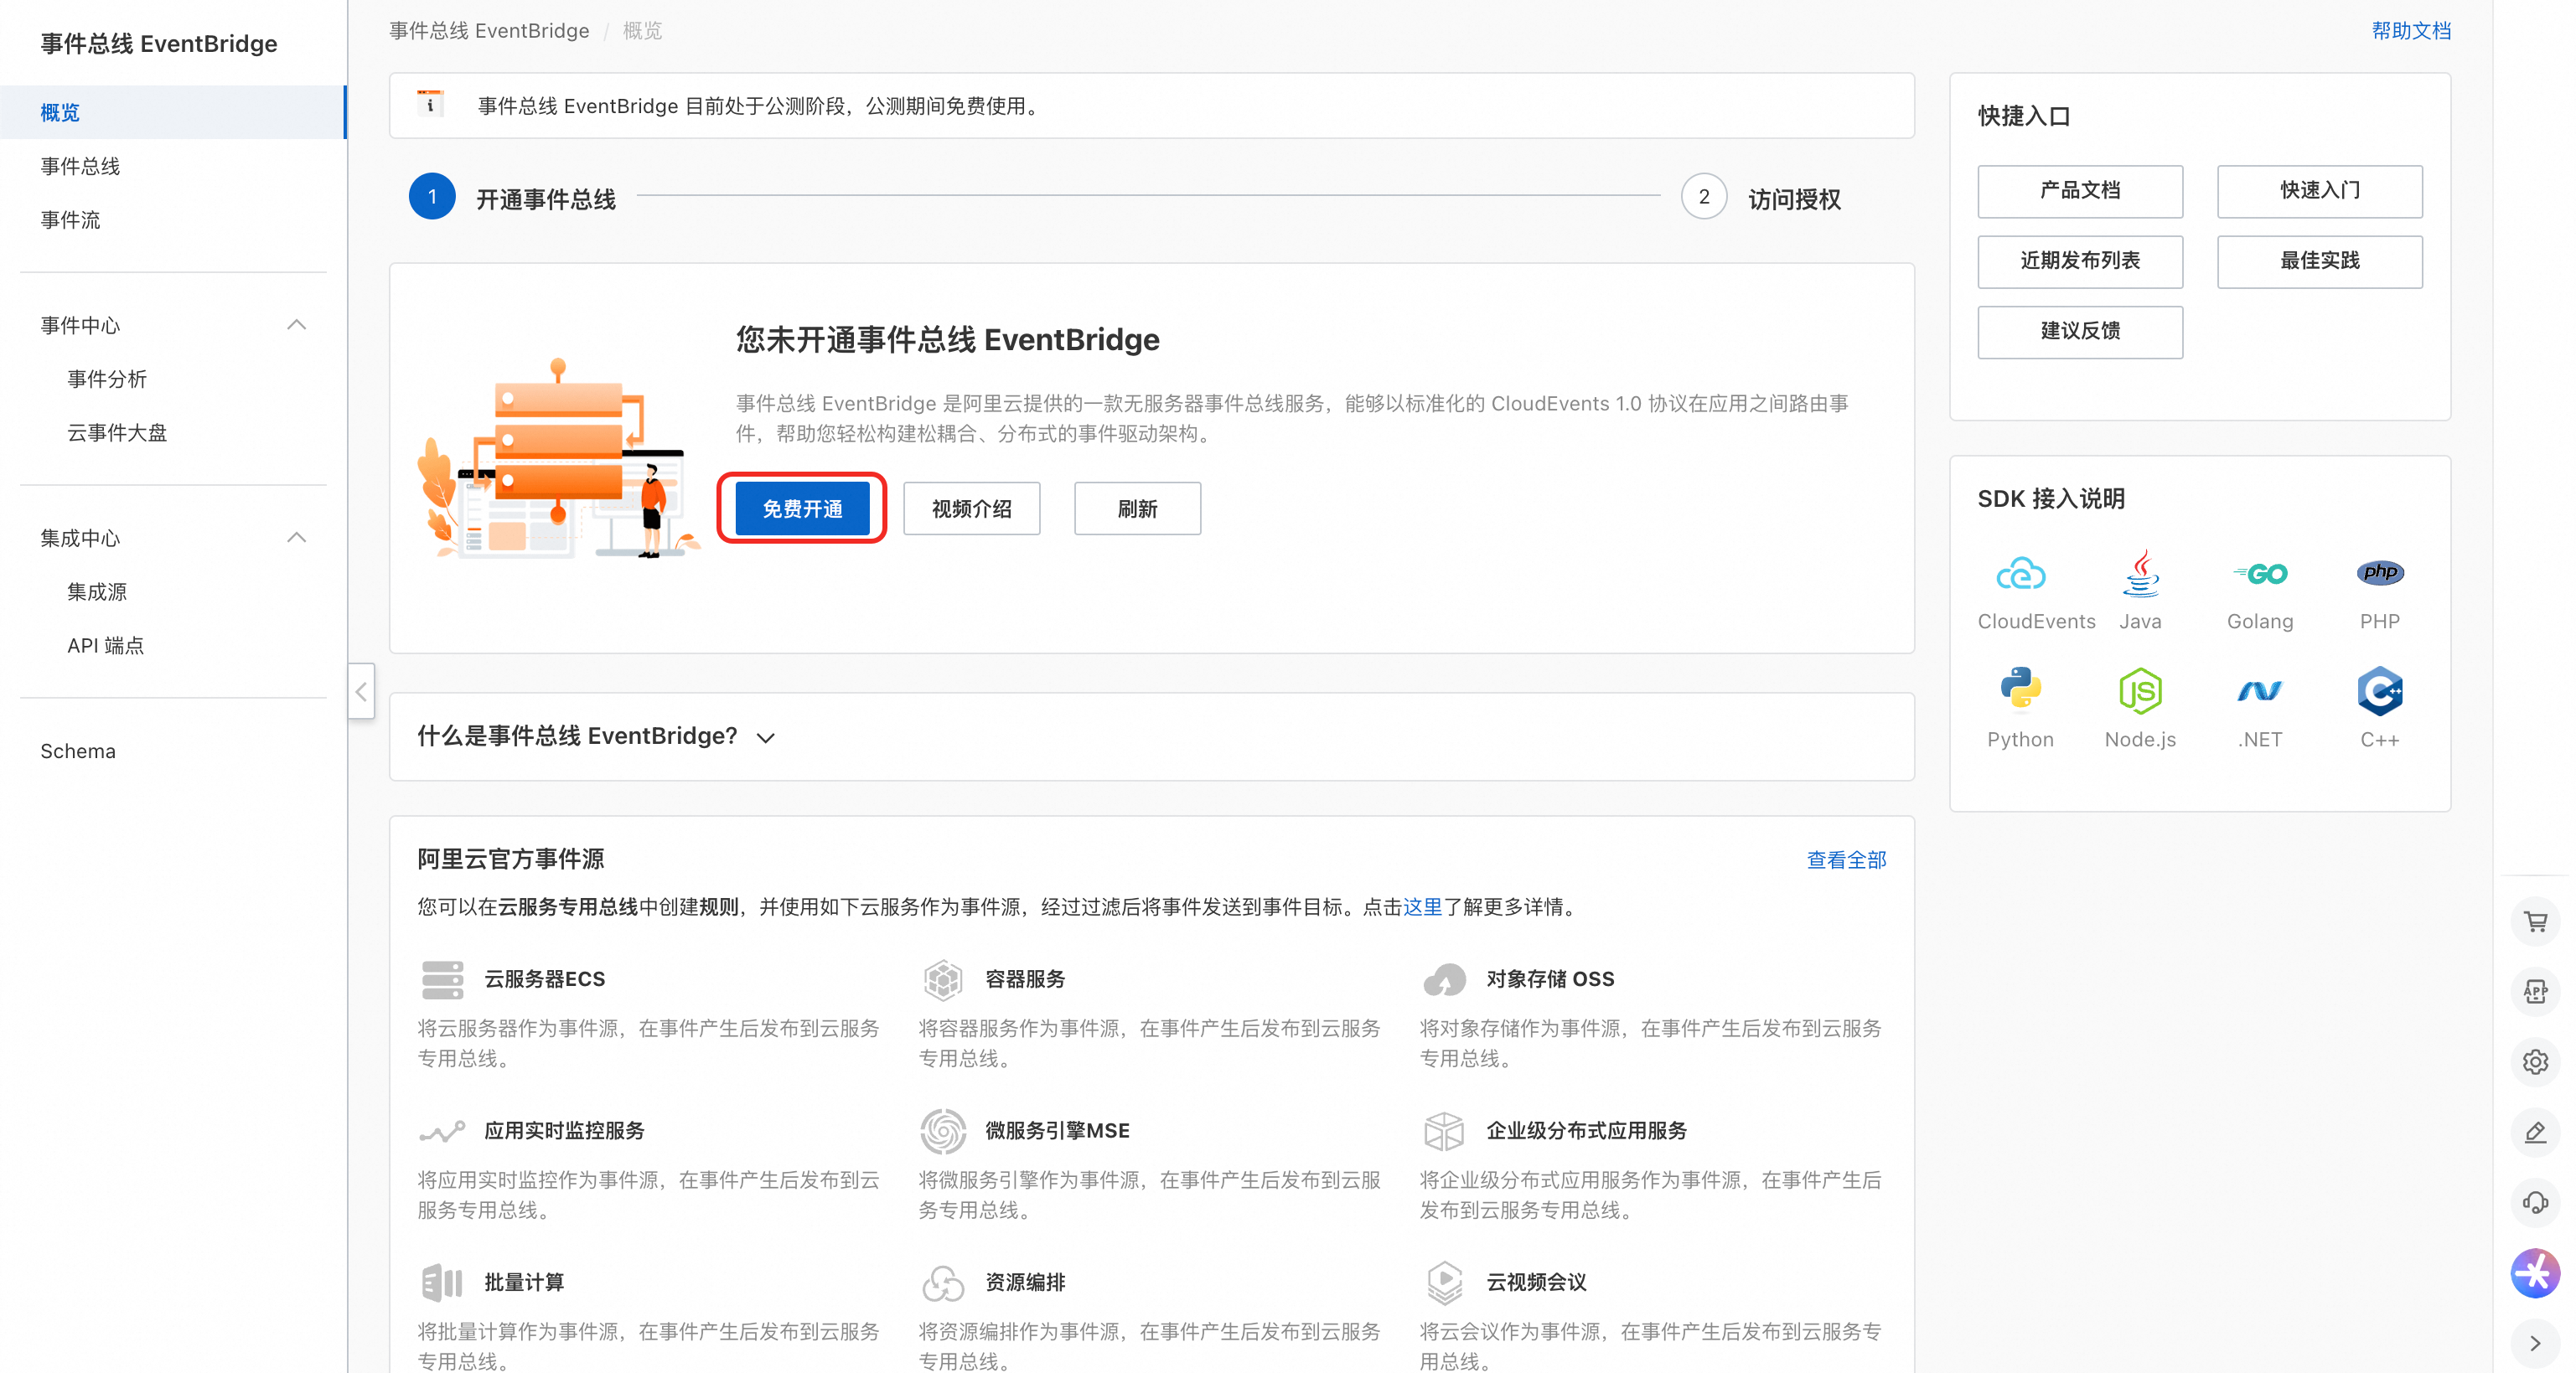Open the 近期发布列表 quick link
Image resolution: width=2576 pixels, height=1373 pixels.
2080,261
